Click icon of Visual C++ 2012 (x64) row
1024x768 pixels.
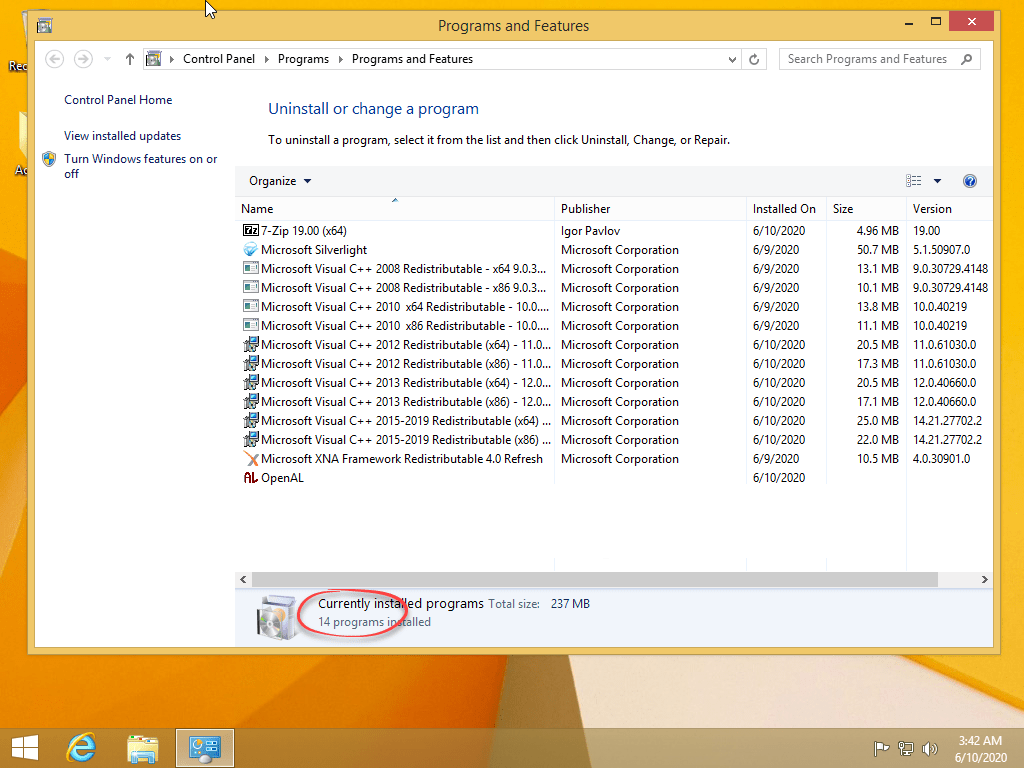point(250,344)
